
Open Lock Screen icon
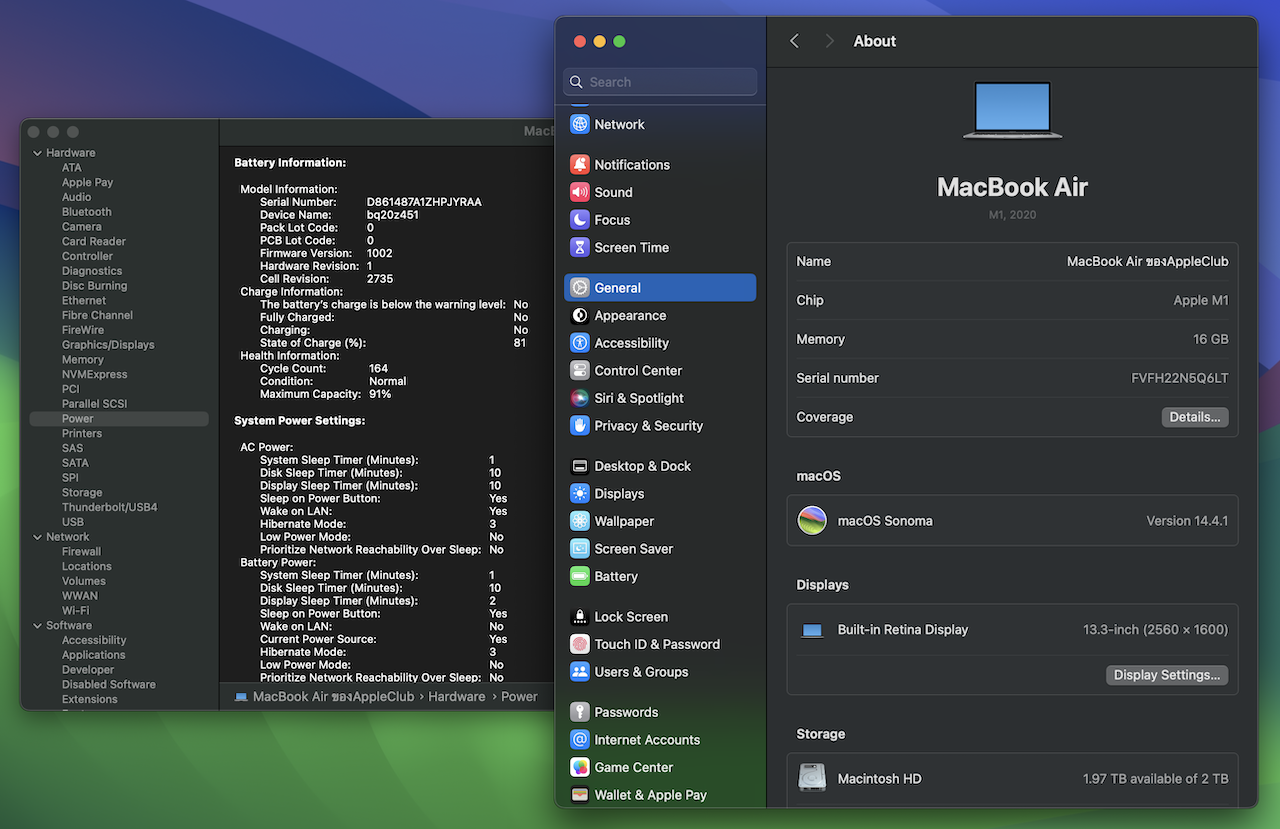tap(580, 617)
